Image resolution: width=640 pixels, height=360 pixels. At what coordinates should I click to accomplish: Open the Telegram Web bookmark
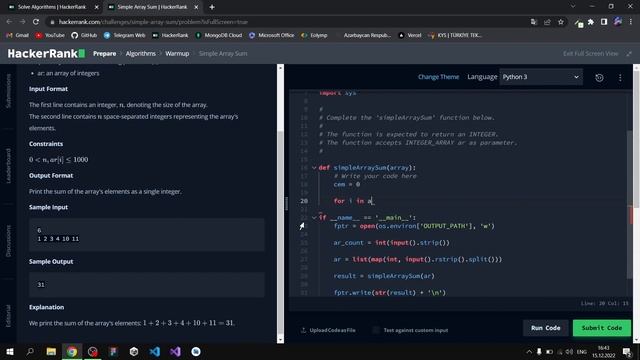click(x=124, y=36)
